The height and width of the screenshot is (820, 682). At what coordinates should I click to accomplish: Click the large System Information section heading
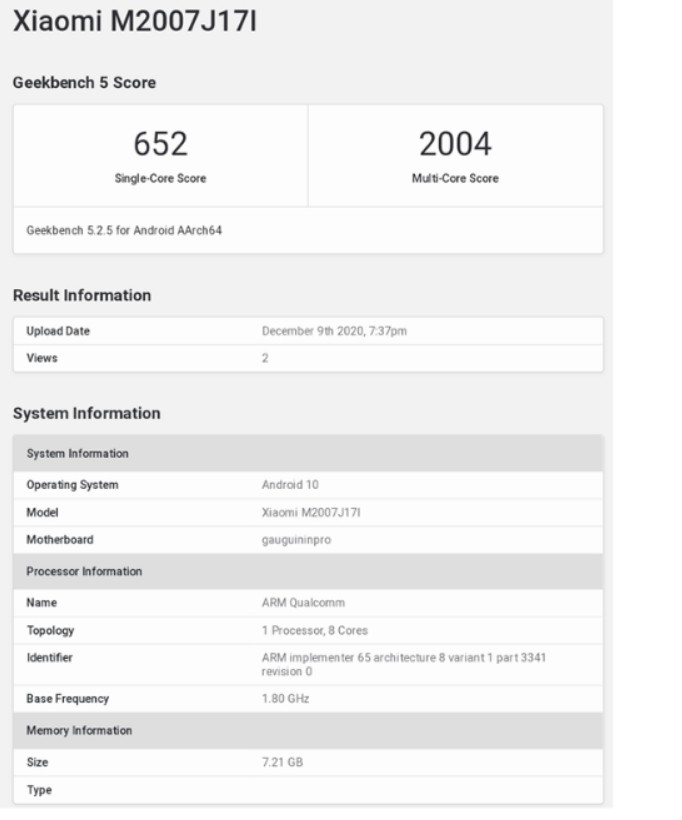(87, 414)
